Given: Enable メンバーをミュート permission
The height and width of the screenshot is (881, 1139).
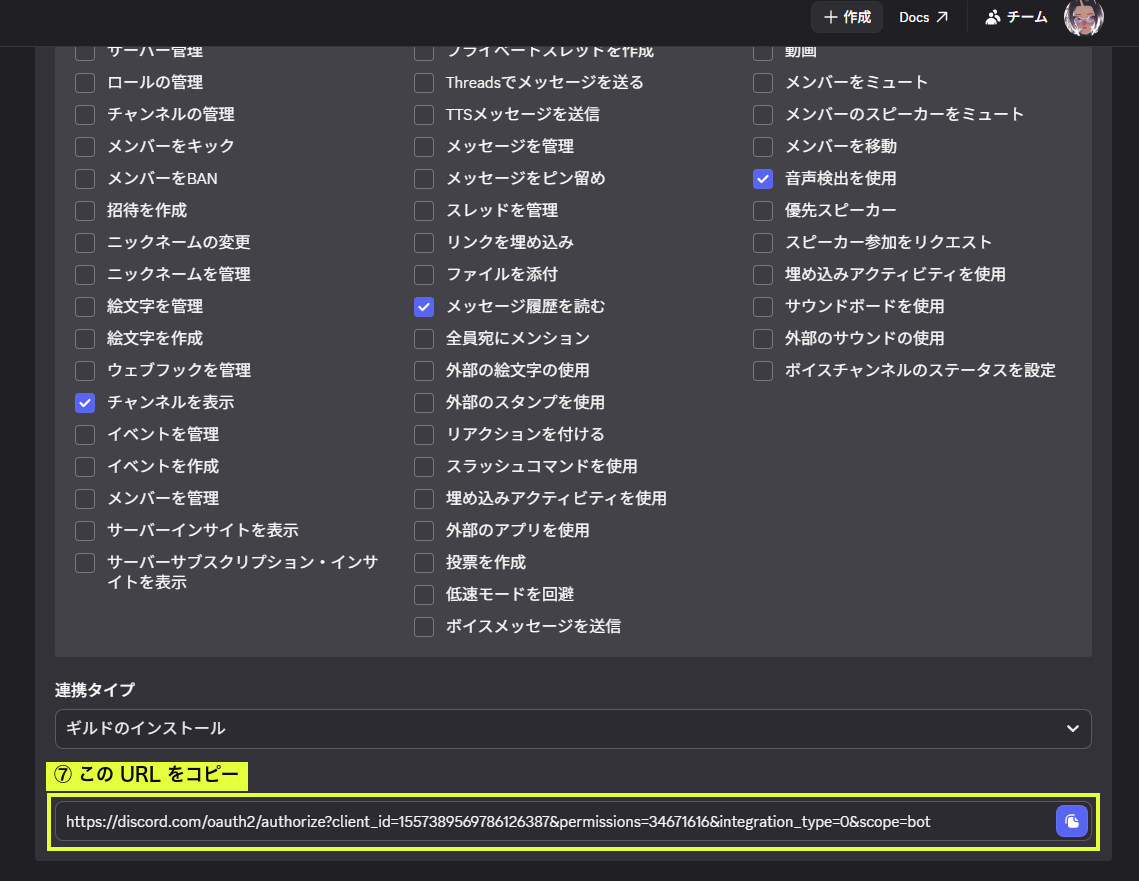Looking at the screenshot, I should (763, 83).
